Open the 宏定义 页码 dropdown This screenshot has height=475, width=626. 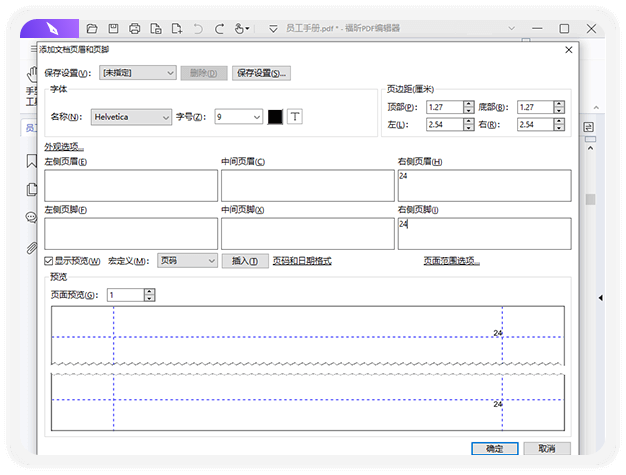click(x=187, y=261)
